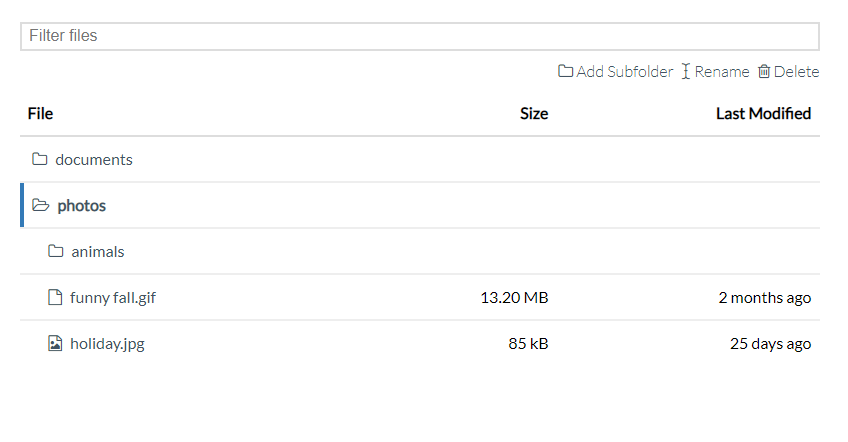Click the funny fall.gif file icon
This screenshot has width=848, height=442.
56,298
